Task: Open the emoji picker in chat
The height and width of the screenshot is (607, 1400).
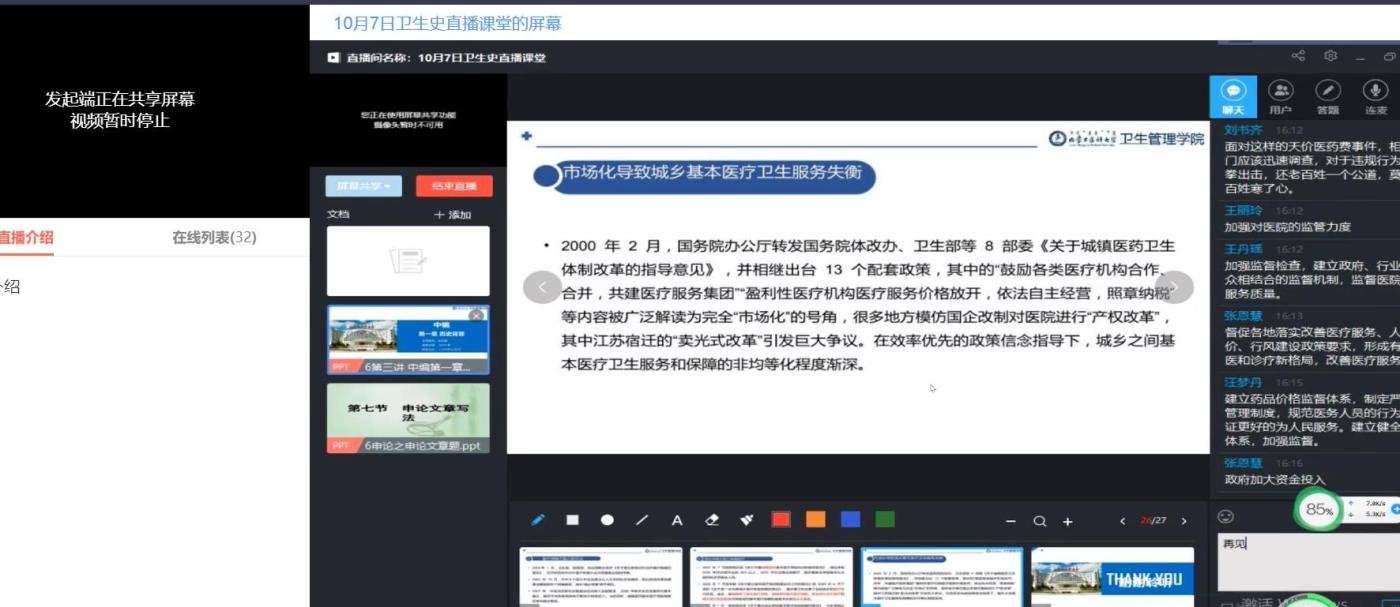Action: [x=1226, y=516]
